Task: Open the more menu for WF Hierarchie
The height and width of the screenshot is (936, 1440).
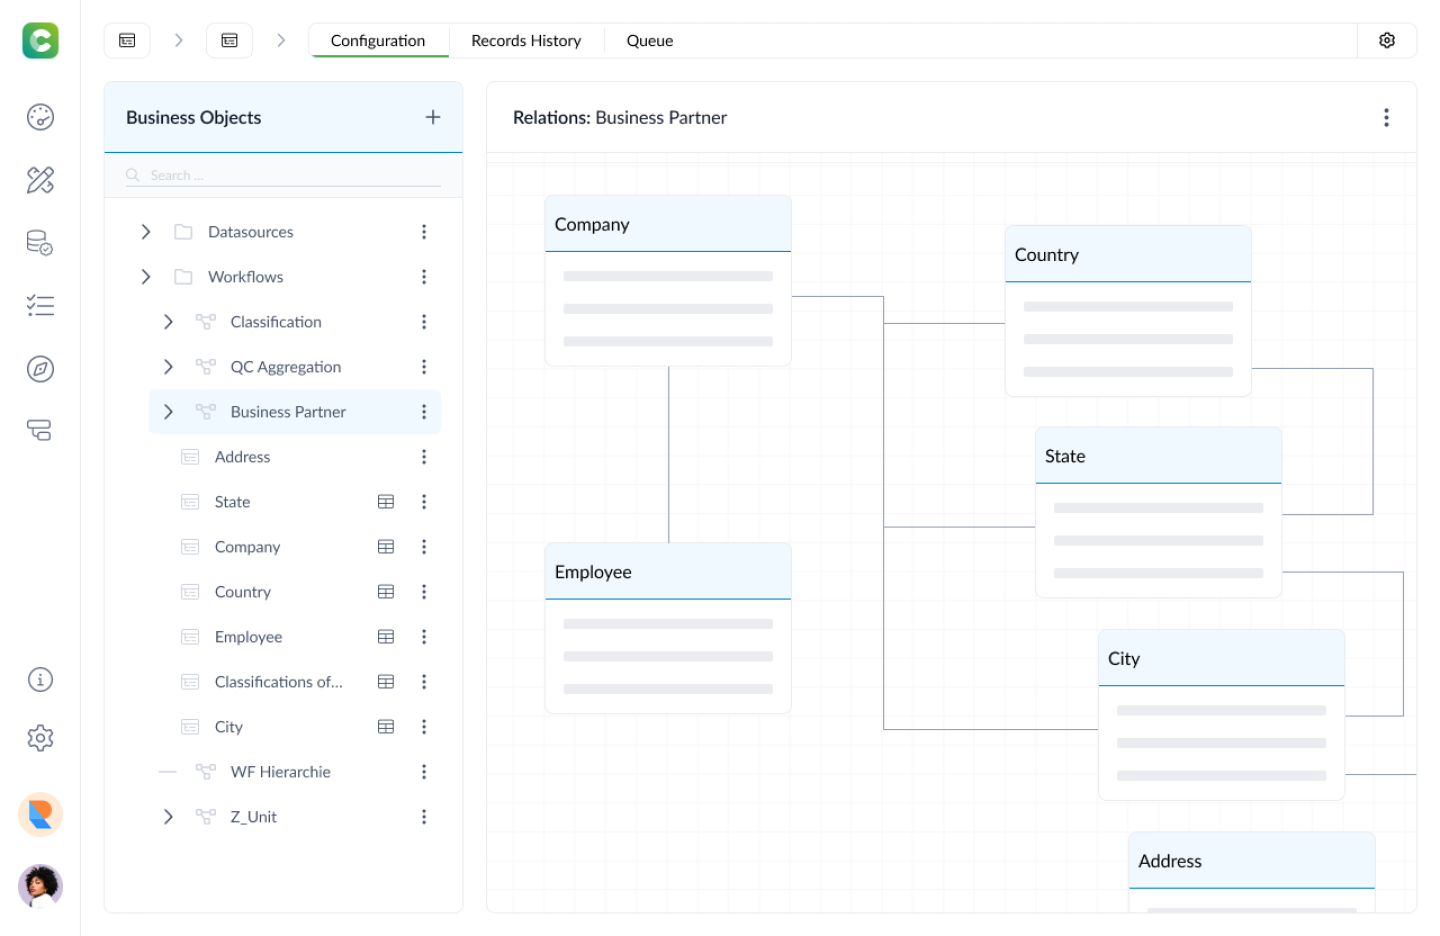Action: [424, 772]
